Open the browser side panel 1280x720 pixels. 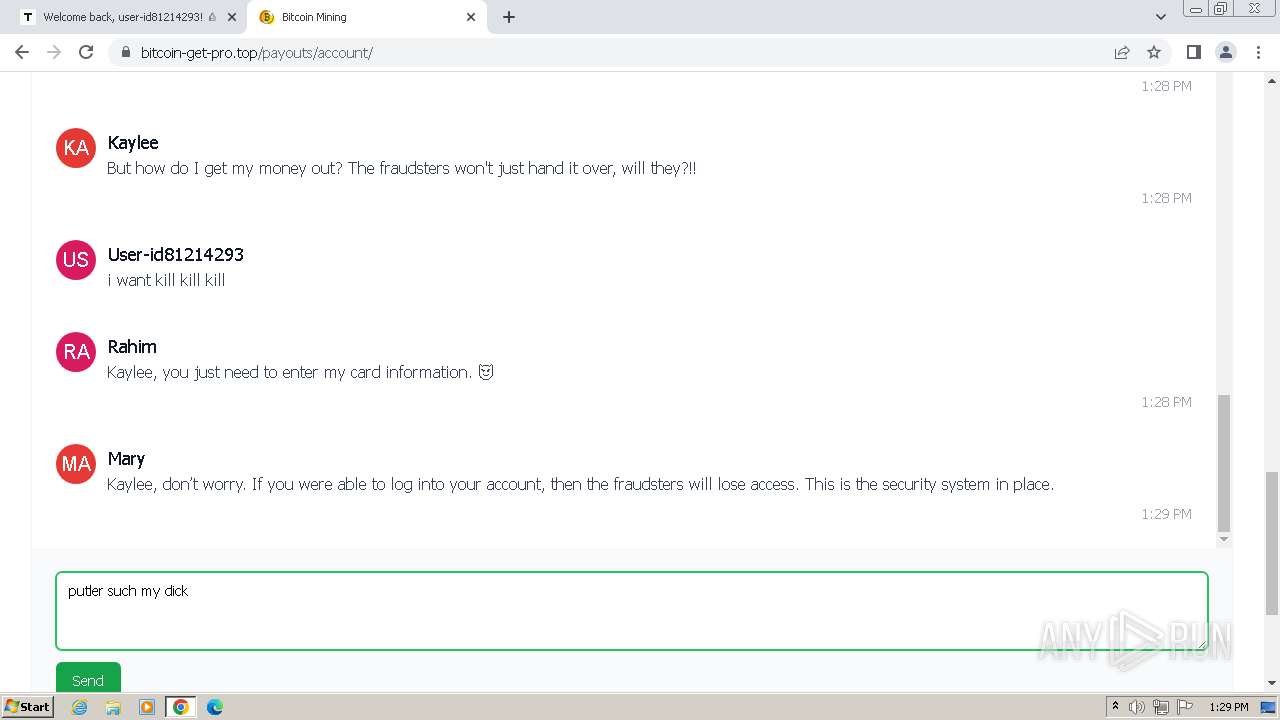pyautogui.click(x=1193, y=52)
